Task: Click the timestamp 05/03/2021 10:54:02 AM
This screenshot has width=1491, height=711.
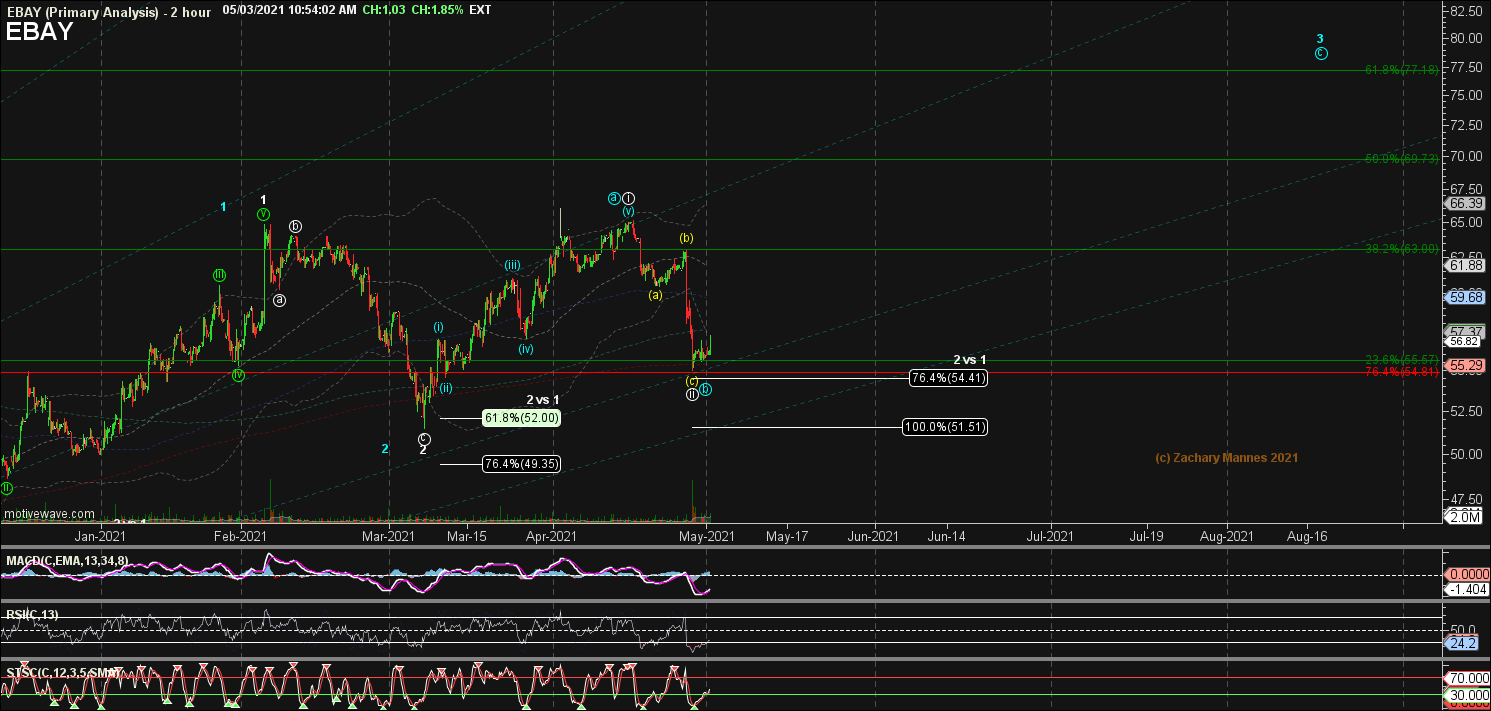Action: 290,9
